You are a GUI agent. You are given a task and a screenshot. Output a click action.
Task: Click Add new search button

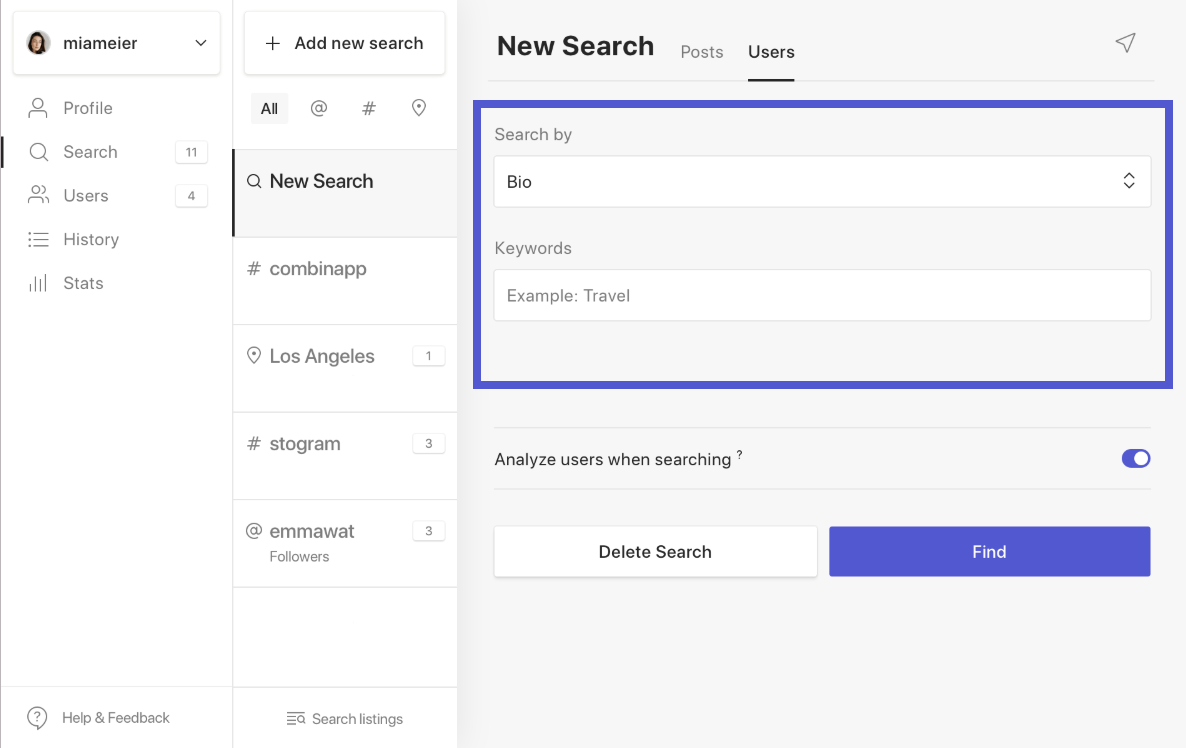click(344, 43)
